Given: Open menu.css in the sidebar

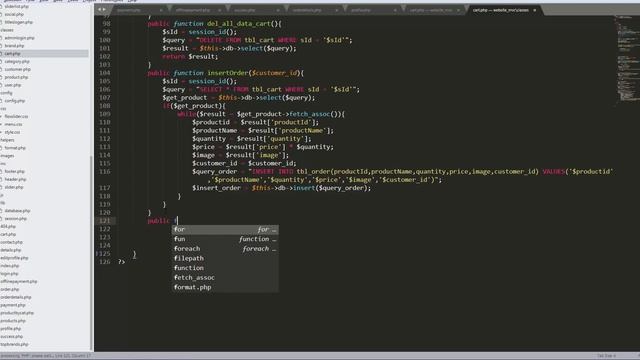Looking at the screenshot, I should [x=13, y=124].
